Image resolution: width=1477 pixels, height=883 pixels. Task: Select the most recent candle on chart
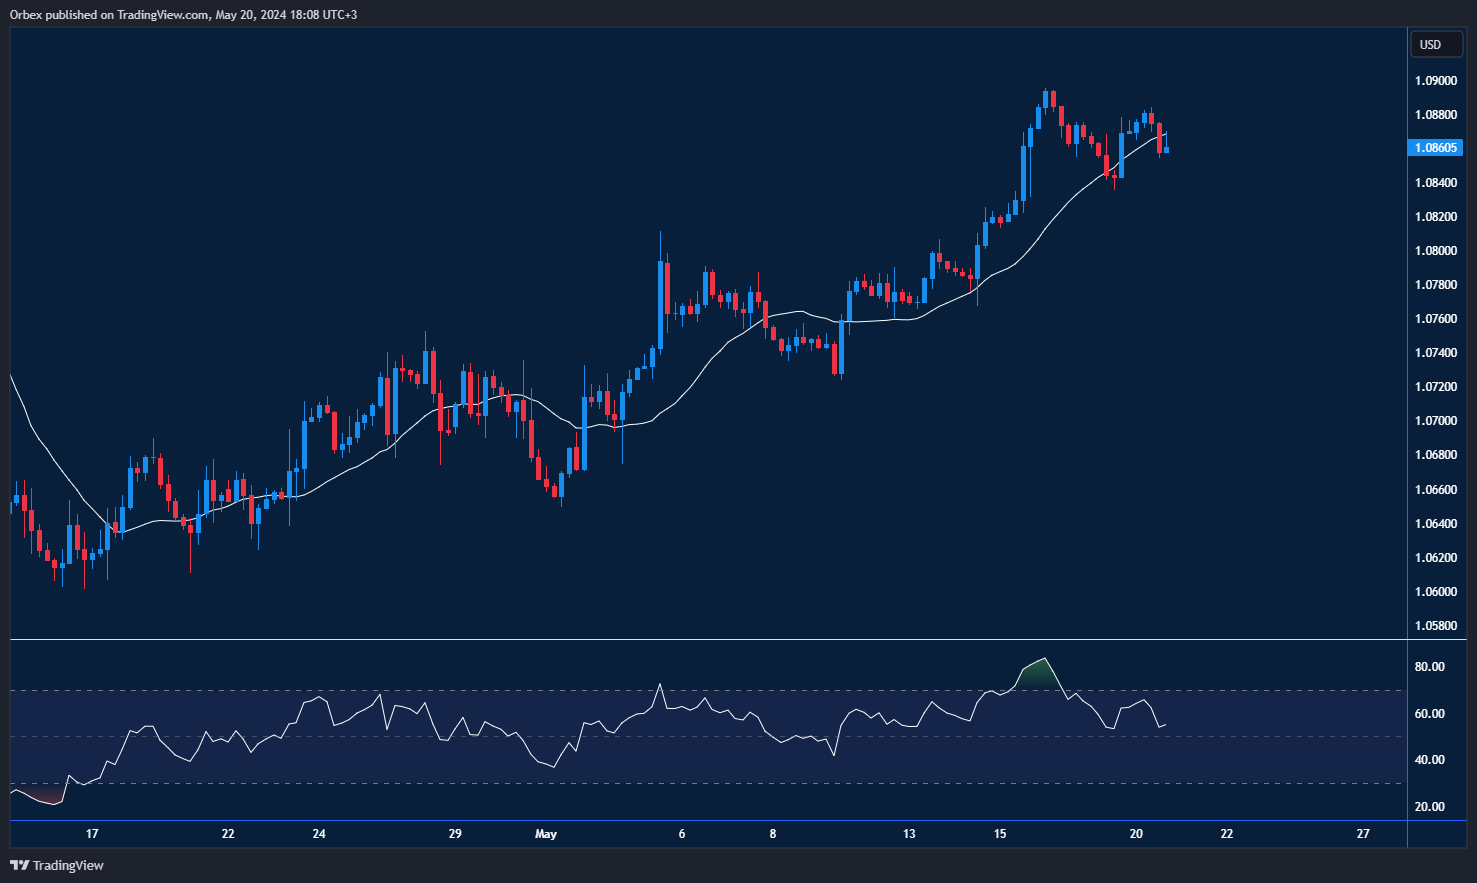[x=1166, y=150]
